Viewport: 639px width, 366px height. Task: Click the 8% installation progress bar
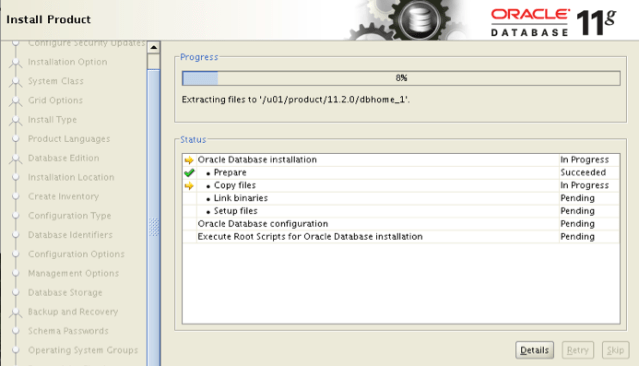click(401, 78)
